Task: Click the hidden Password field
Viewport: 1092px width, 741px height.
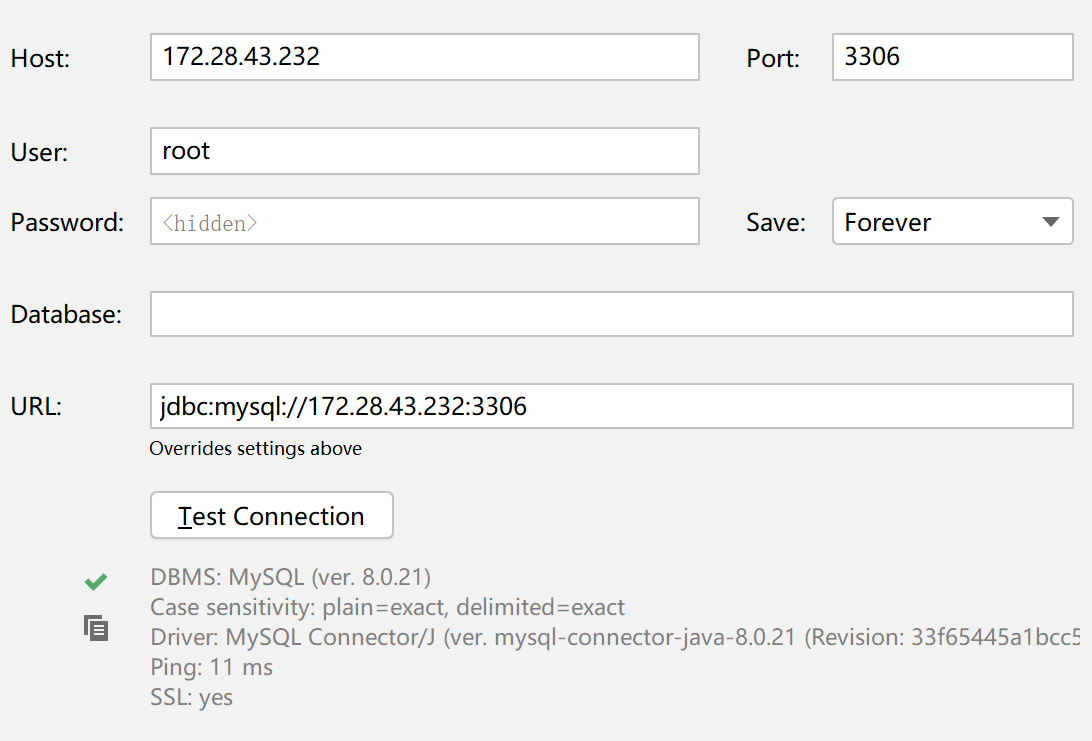Action: click(x=424, y=221)
